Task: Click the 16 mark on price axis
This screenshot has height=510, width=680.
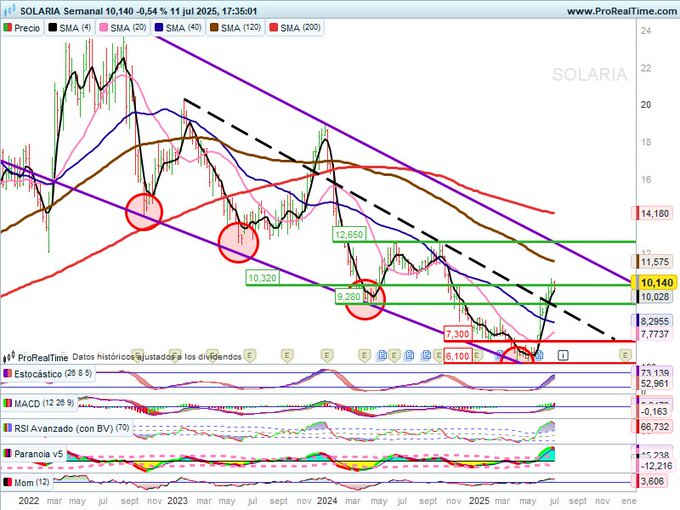Action: point(646,180)
